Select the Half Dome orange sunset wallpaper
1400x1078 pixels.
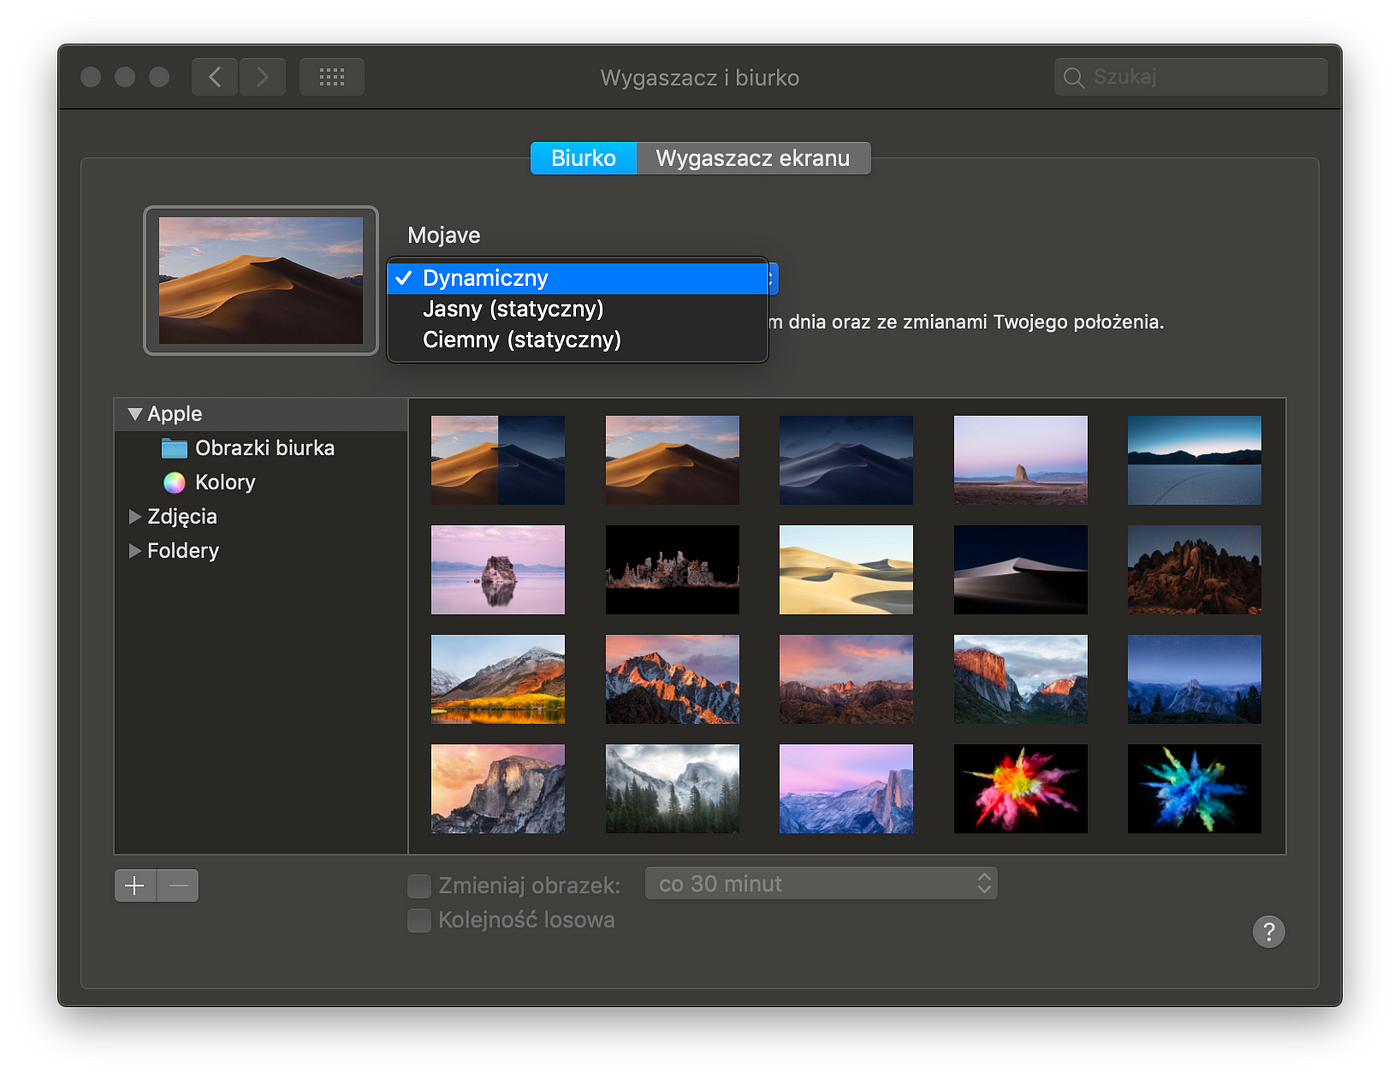point(498,789)
